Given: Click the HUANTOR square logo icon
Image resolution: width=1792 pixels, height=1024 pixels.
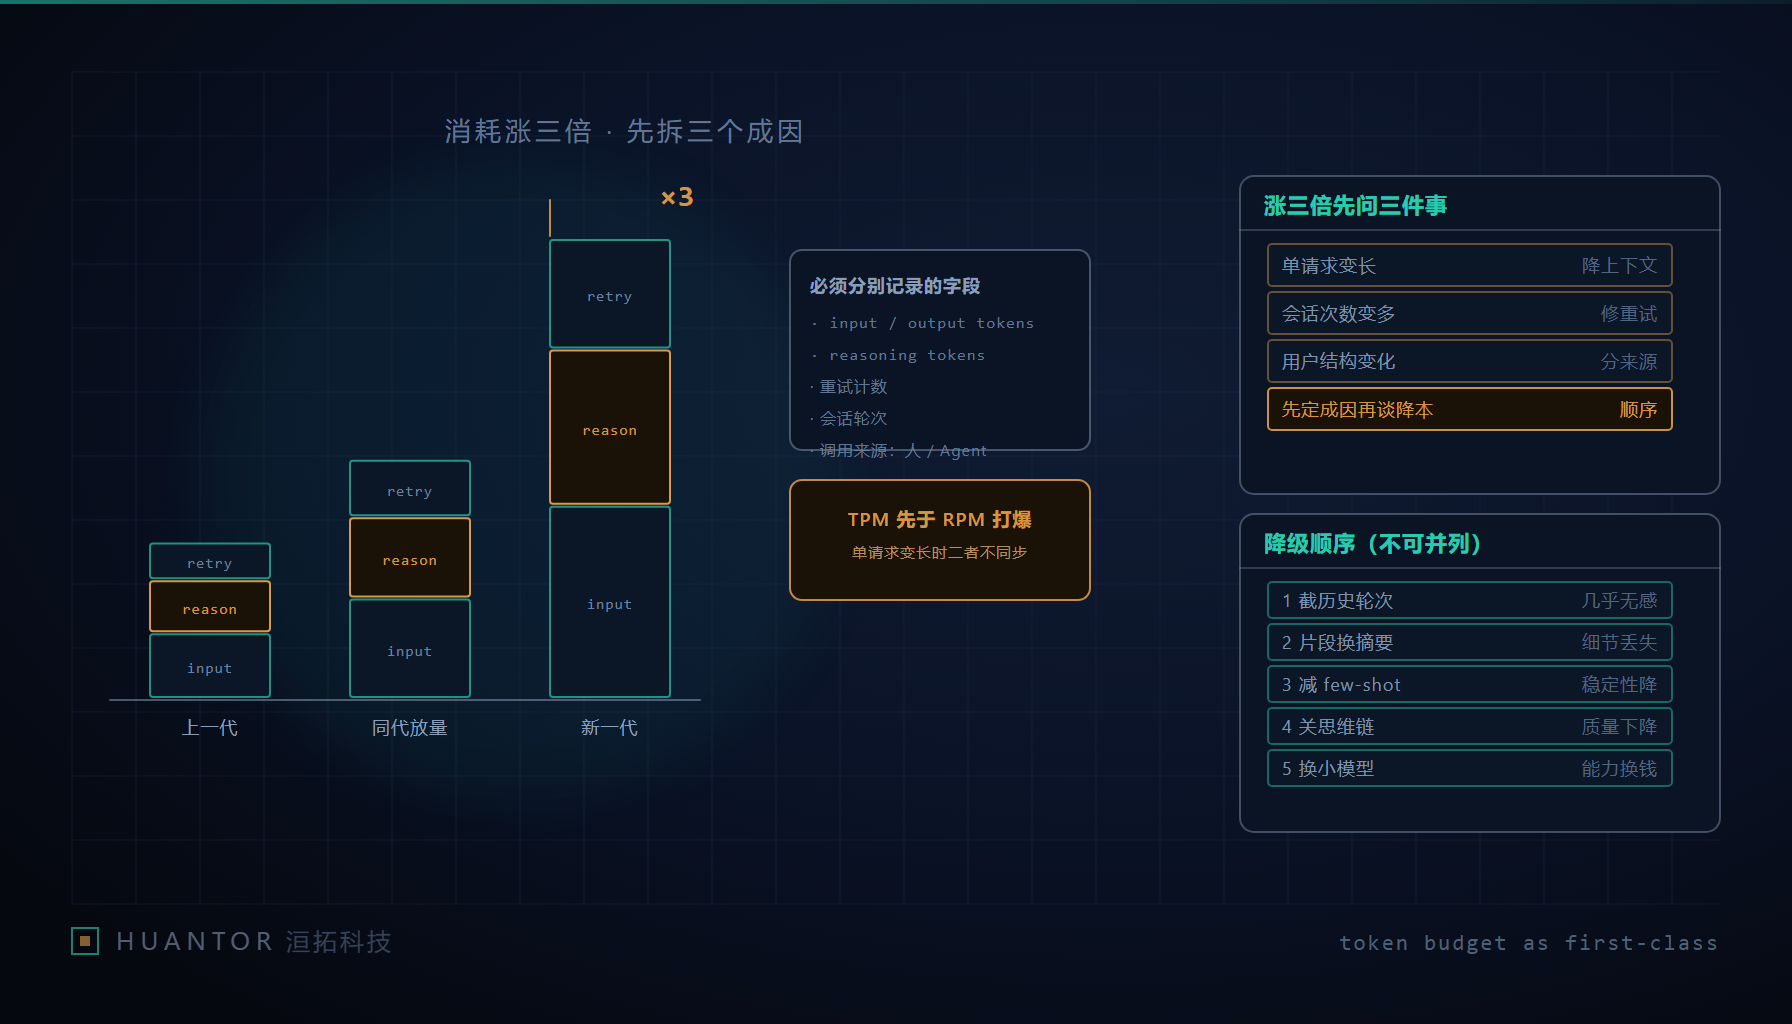Looking at the screenshot, I should [85, 941].
